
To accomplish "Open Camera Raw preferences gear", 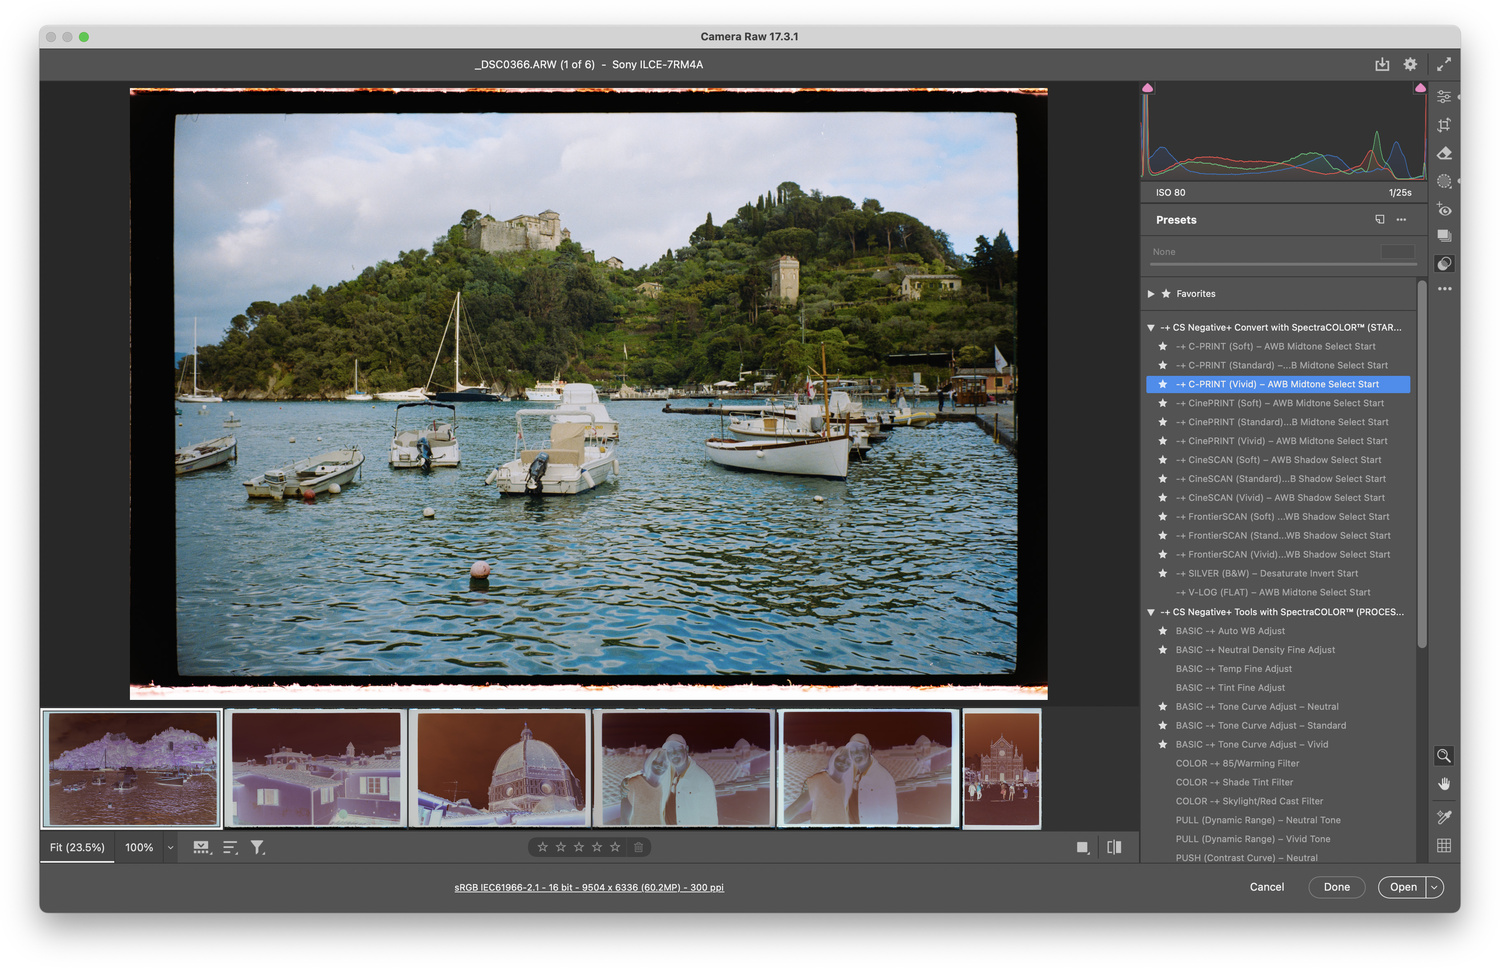I will tap(1410, 64).
